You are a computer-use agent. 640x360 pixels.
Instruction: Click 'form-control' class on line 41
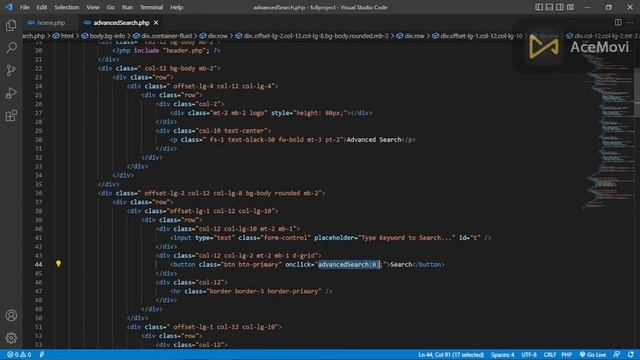285,238
